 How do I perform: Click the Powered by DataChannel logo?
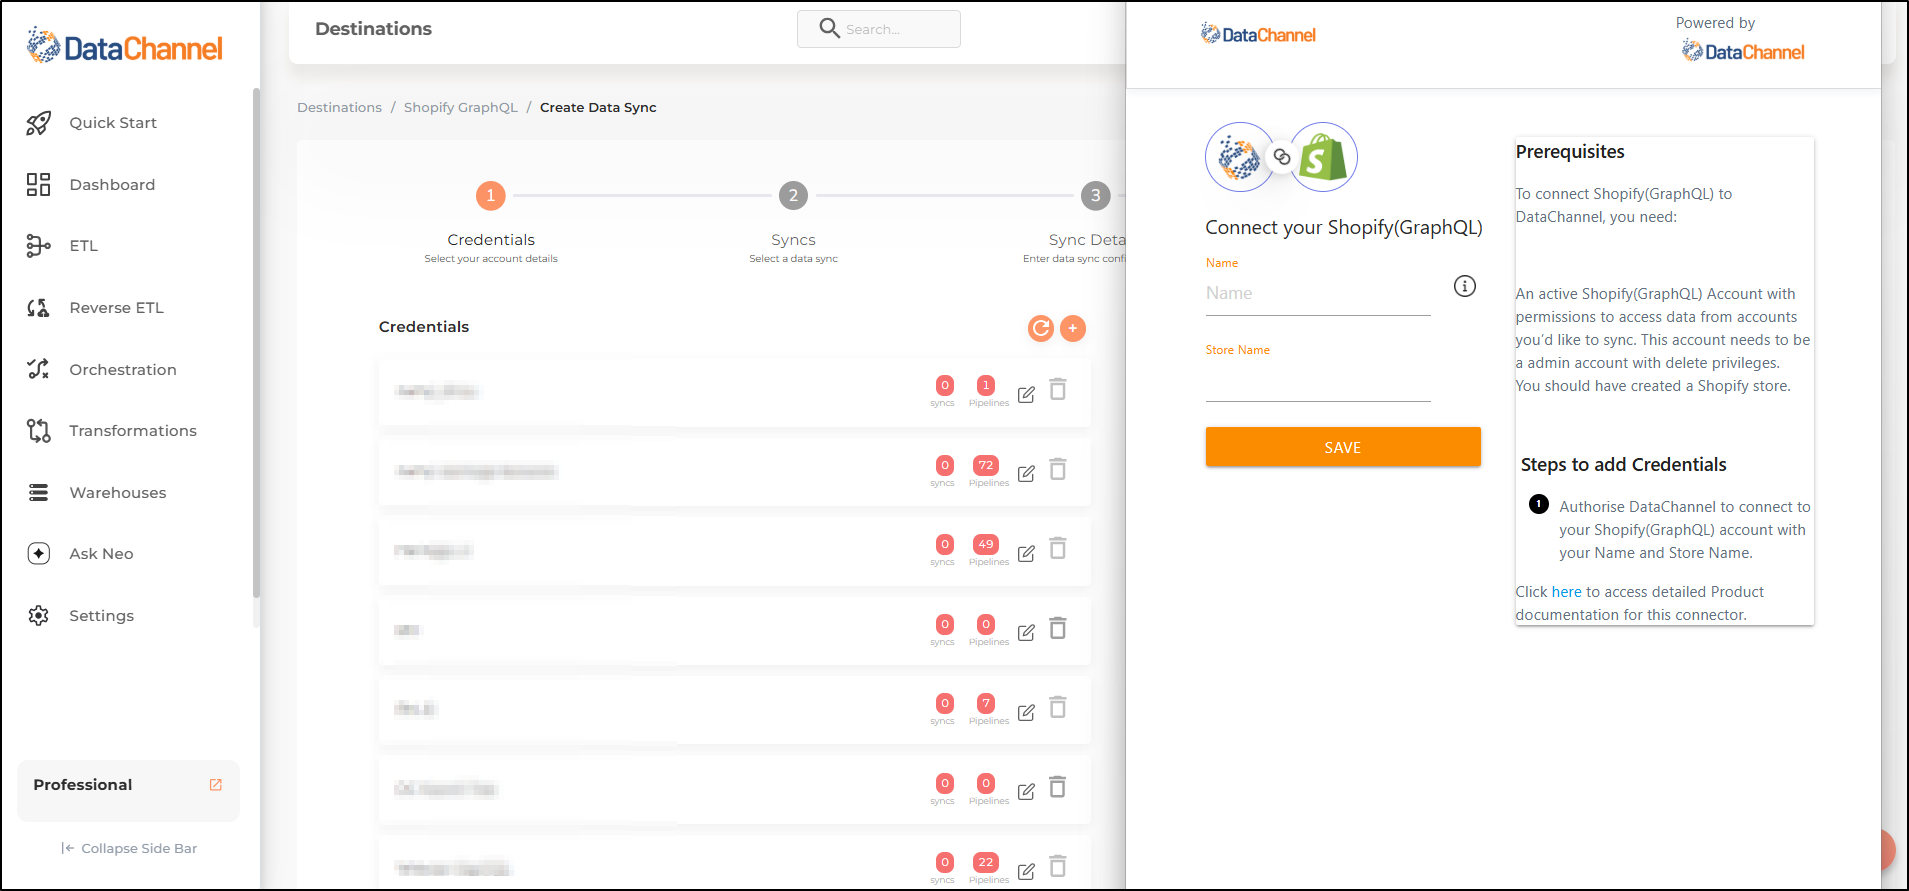[x=1743, y=52]
